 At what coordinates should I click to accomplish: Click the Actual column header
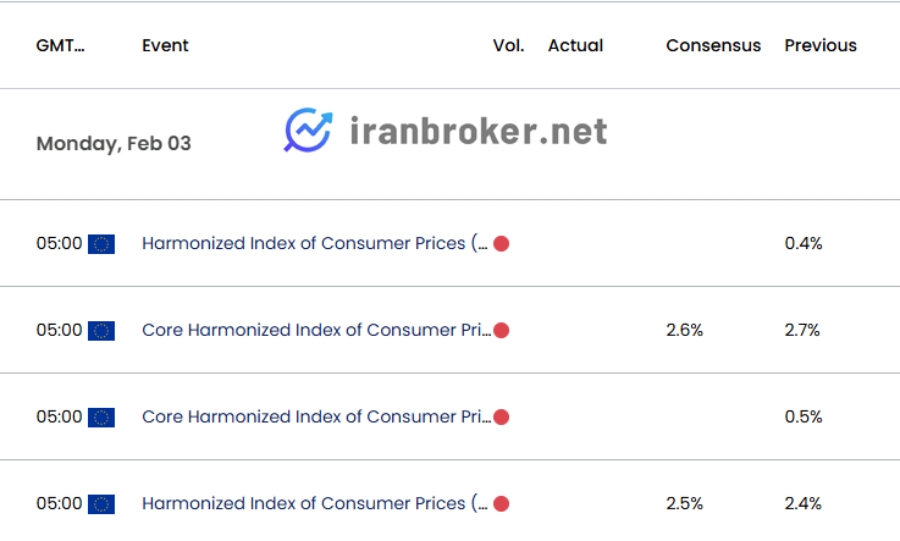[x=576, y=45]
